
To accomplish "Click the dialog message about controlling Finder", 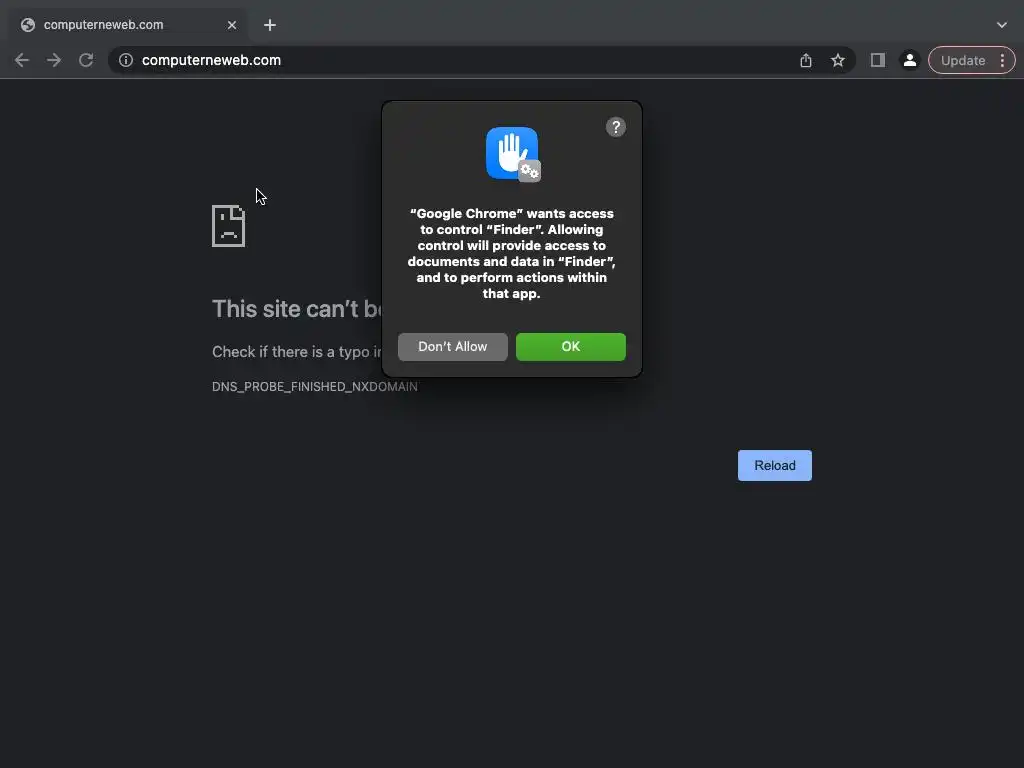I will coord(511,253).
